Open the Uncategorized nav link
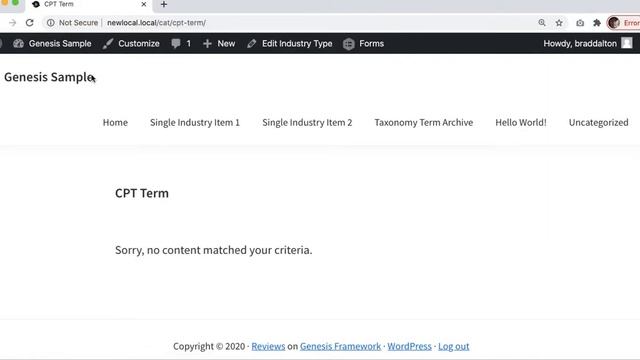640x360 pixels. click(598, 122)
